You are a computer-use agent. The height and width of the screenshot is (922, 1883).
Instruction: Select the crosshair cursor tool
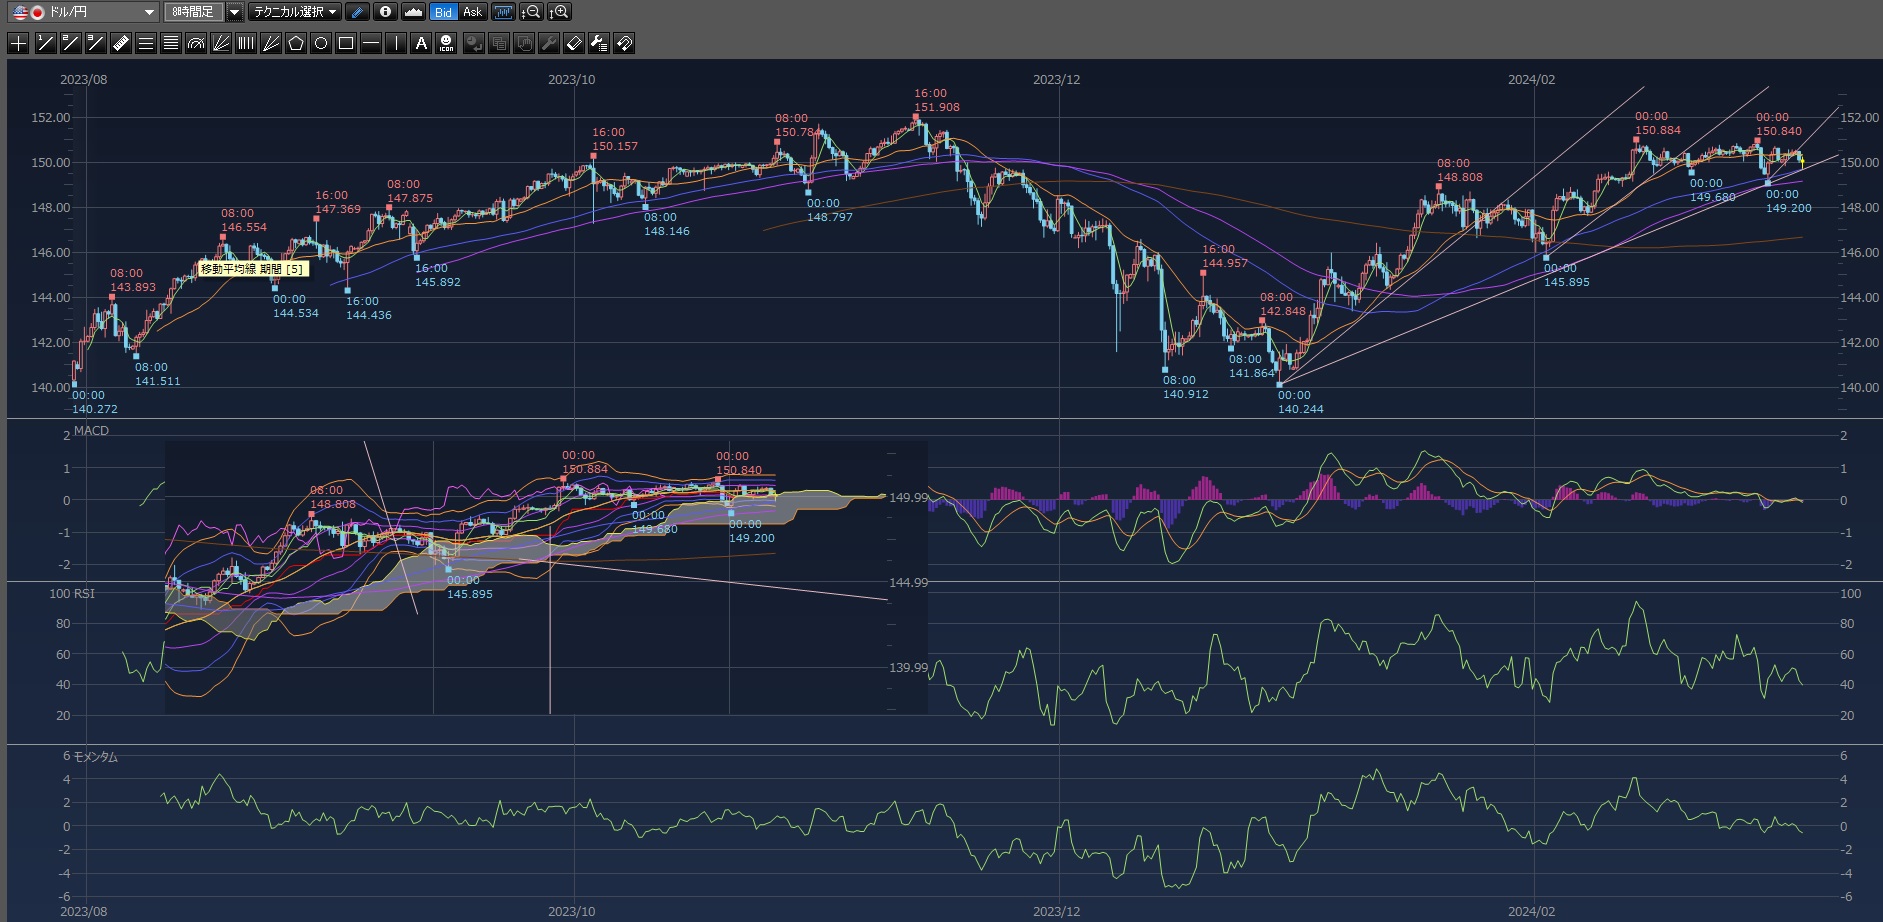[18, 43]
